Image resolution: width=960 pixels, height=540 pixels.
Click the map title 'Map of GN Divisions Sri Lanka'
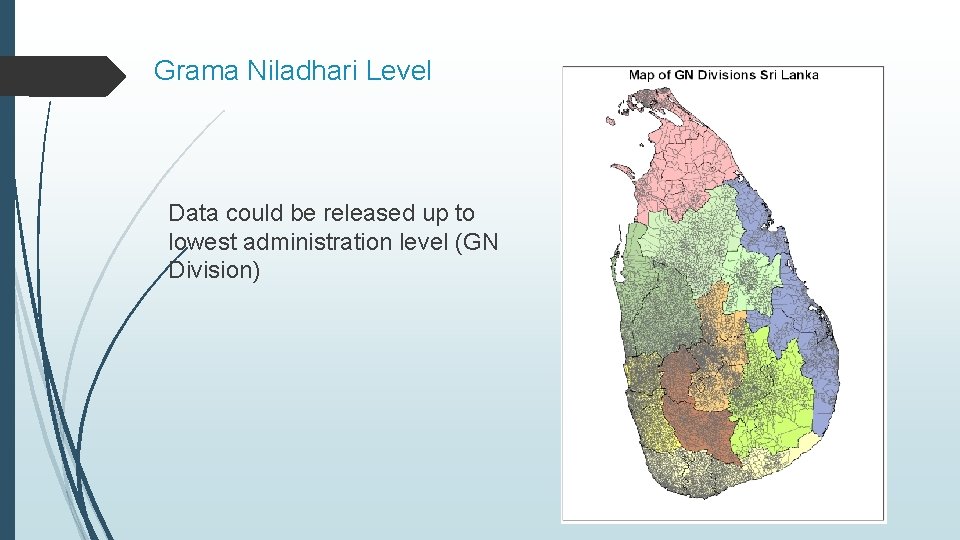723,75
